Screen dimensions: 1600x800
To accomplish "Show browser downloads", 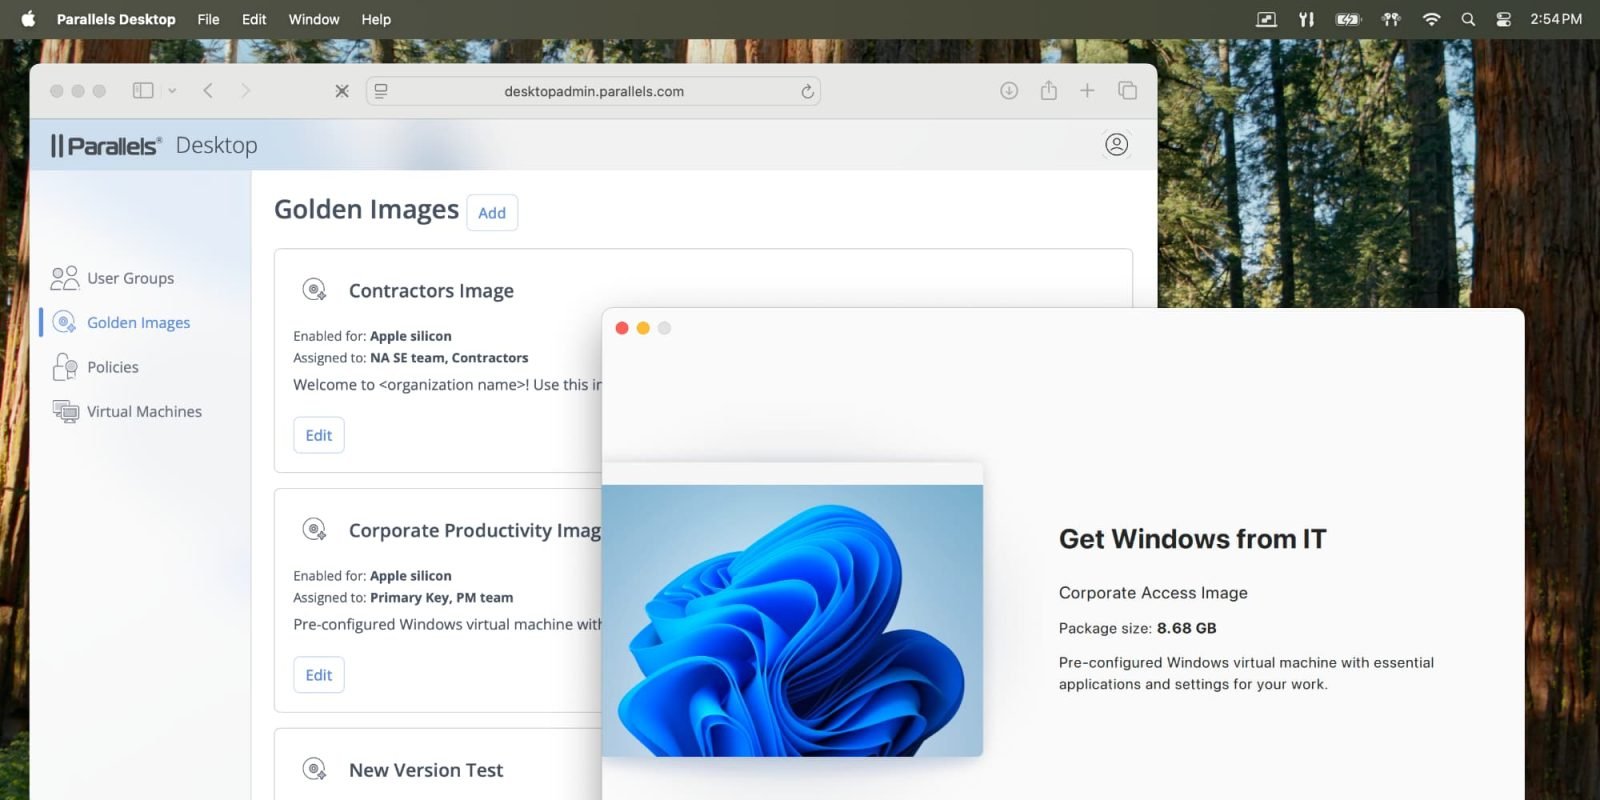I will click(1009, 91).
